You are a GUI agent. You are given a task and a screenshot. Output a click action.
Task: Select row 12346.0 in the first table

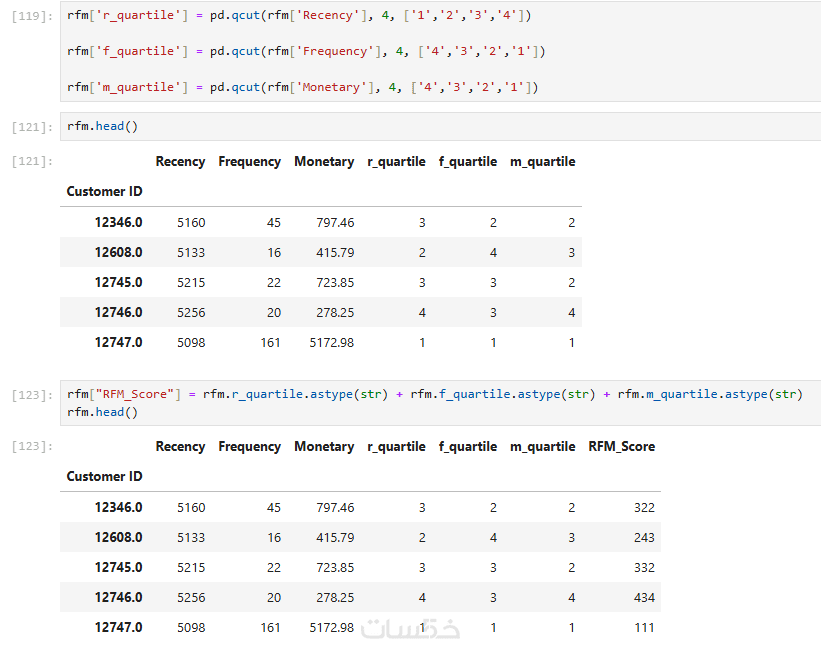(118, 222)
